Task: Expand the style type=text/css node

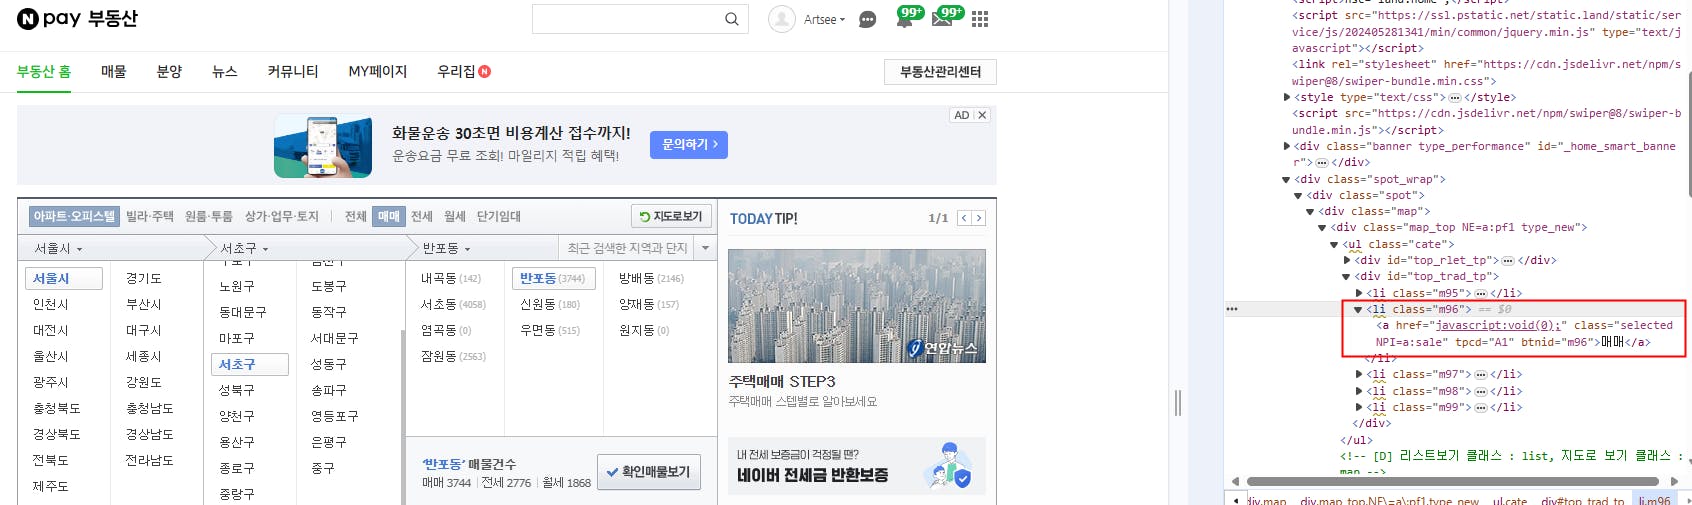Action: pyautogui.click(x=1287, y=97)
